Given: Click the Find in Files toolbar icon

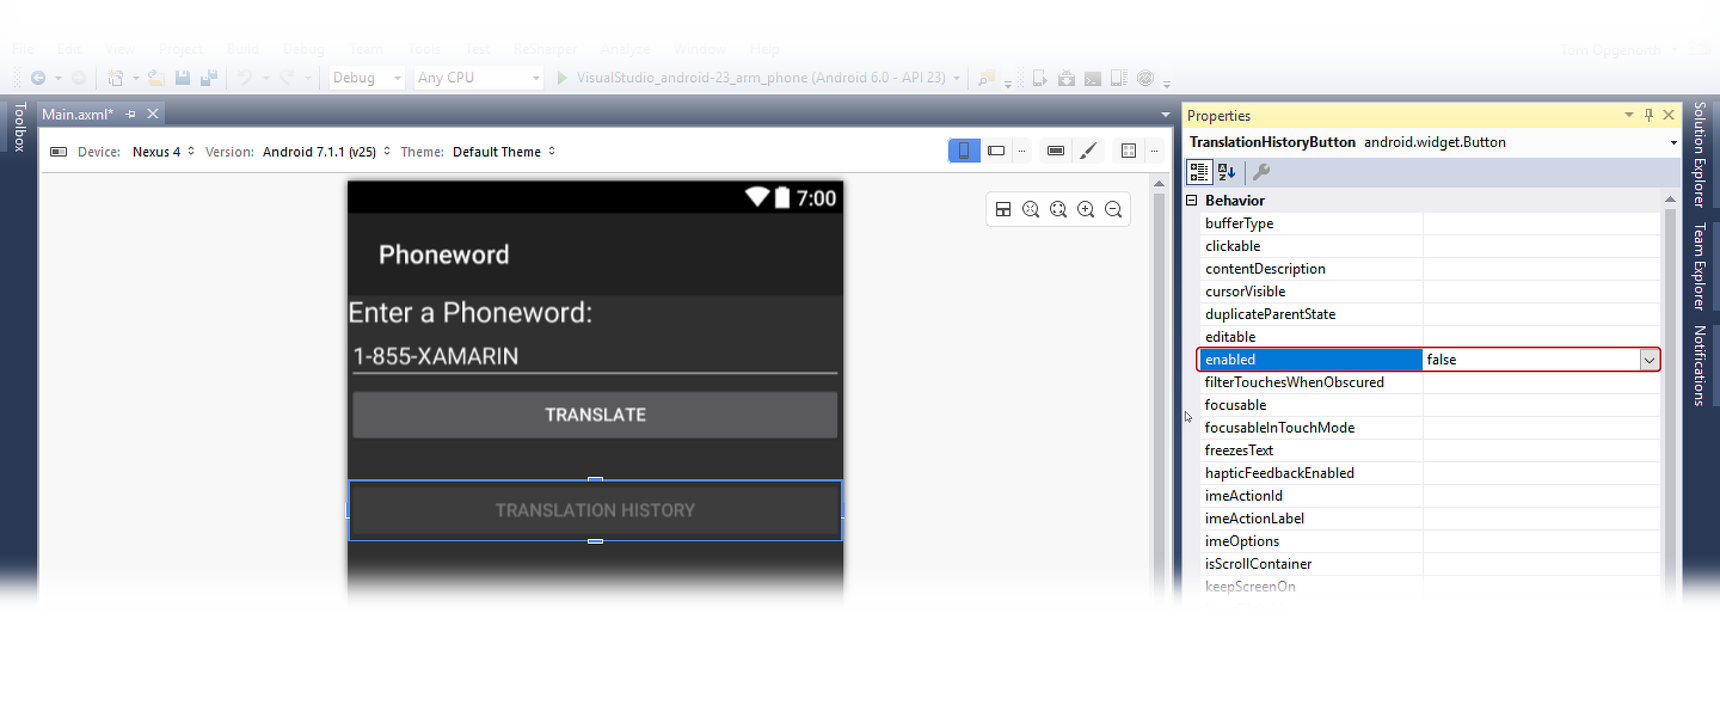Looking at the screenshot, I should (x=986, y=78).
